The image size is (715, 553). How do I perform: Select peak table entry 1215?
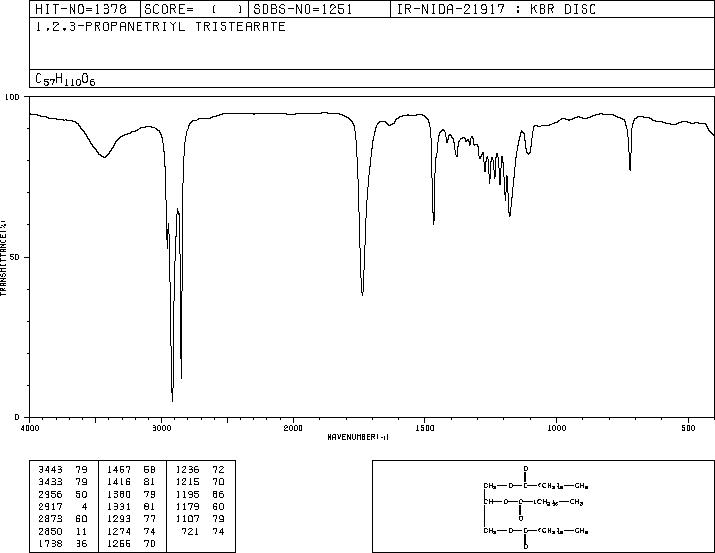coord(187,481)
